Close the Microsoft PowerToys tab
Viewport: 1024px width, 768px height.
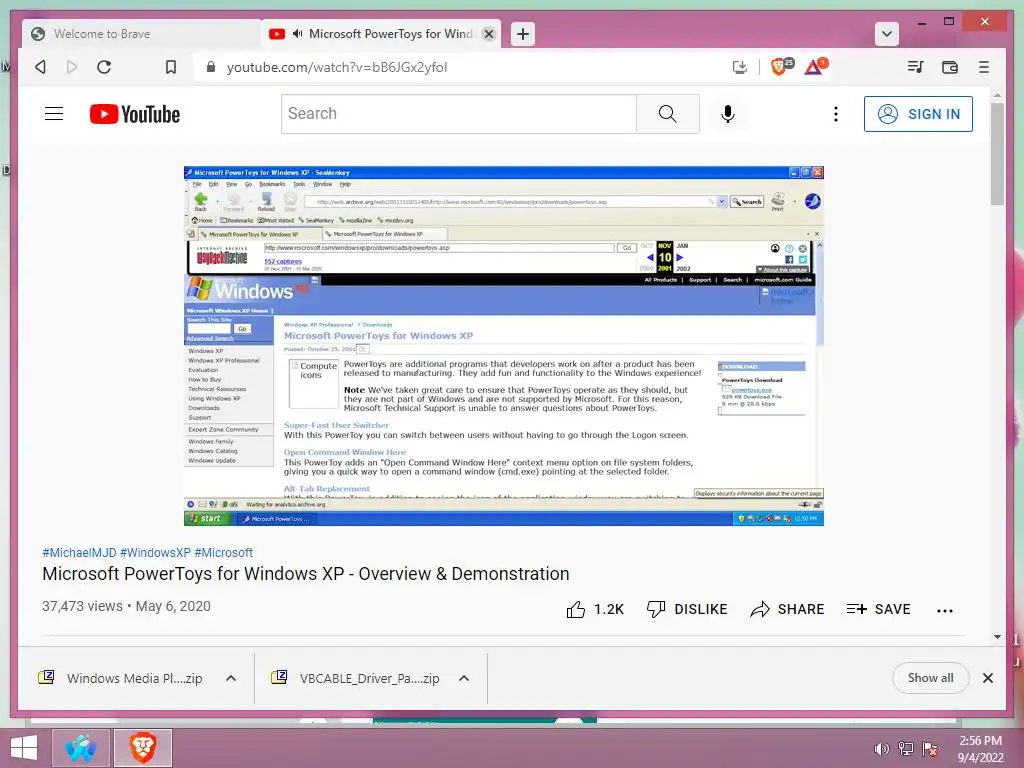[488, 34]
